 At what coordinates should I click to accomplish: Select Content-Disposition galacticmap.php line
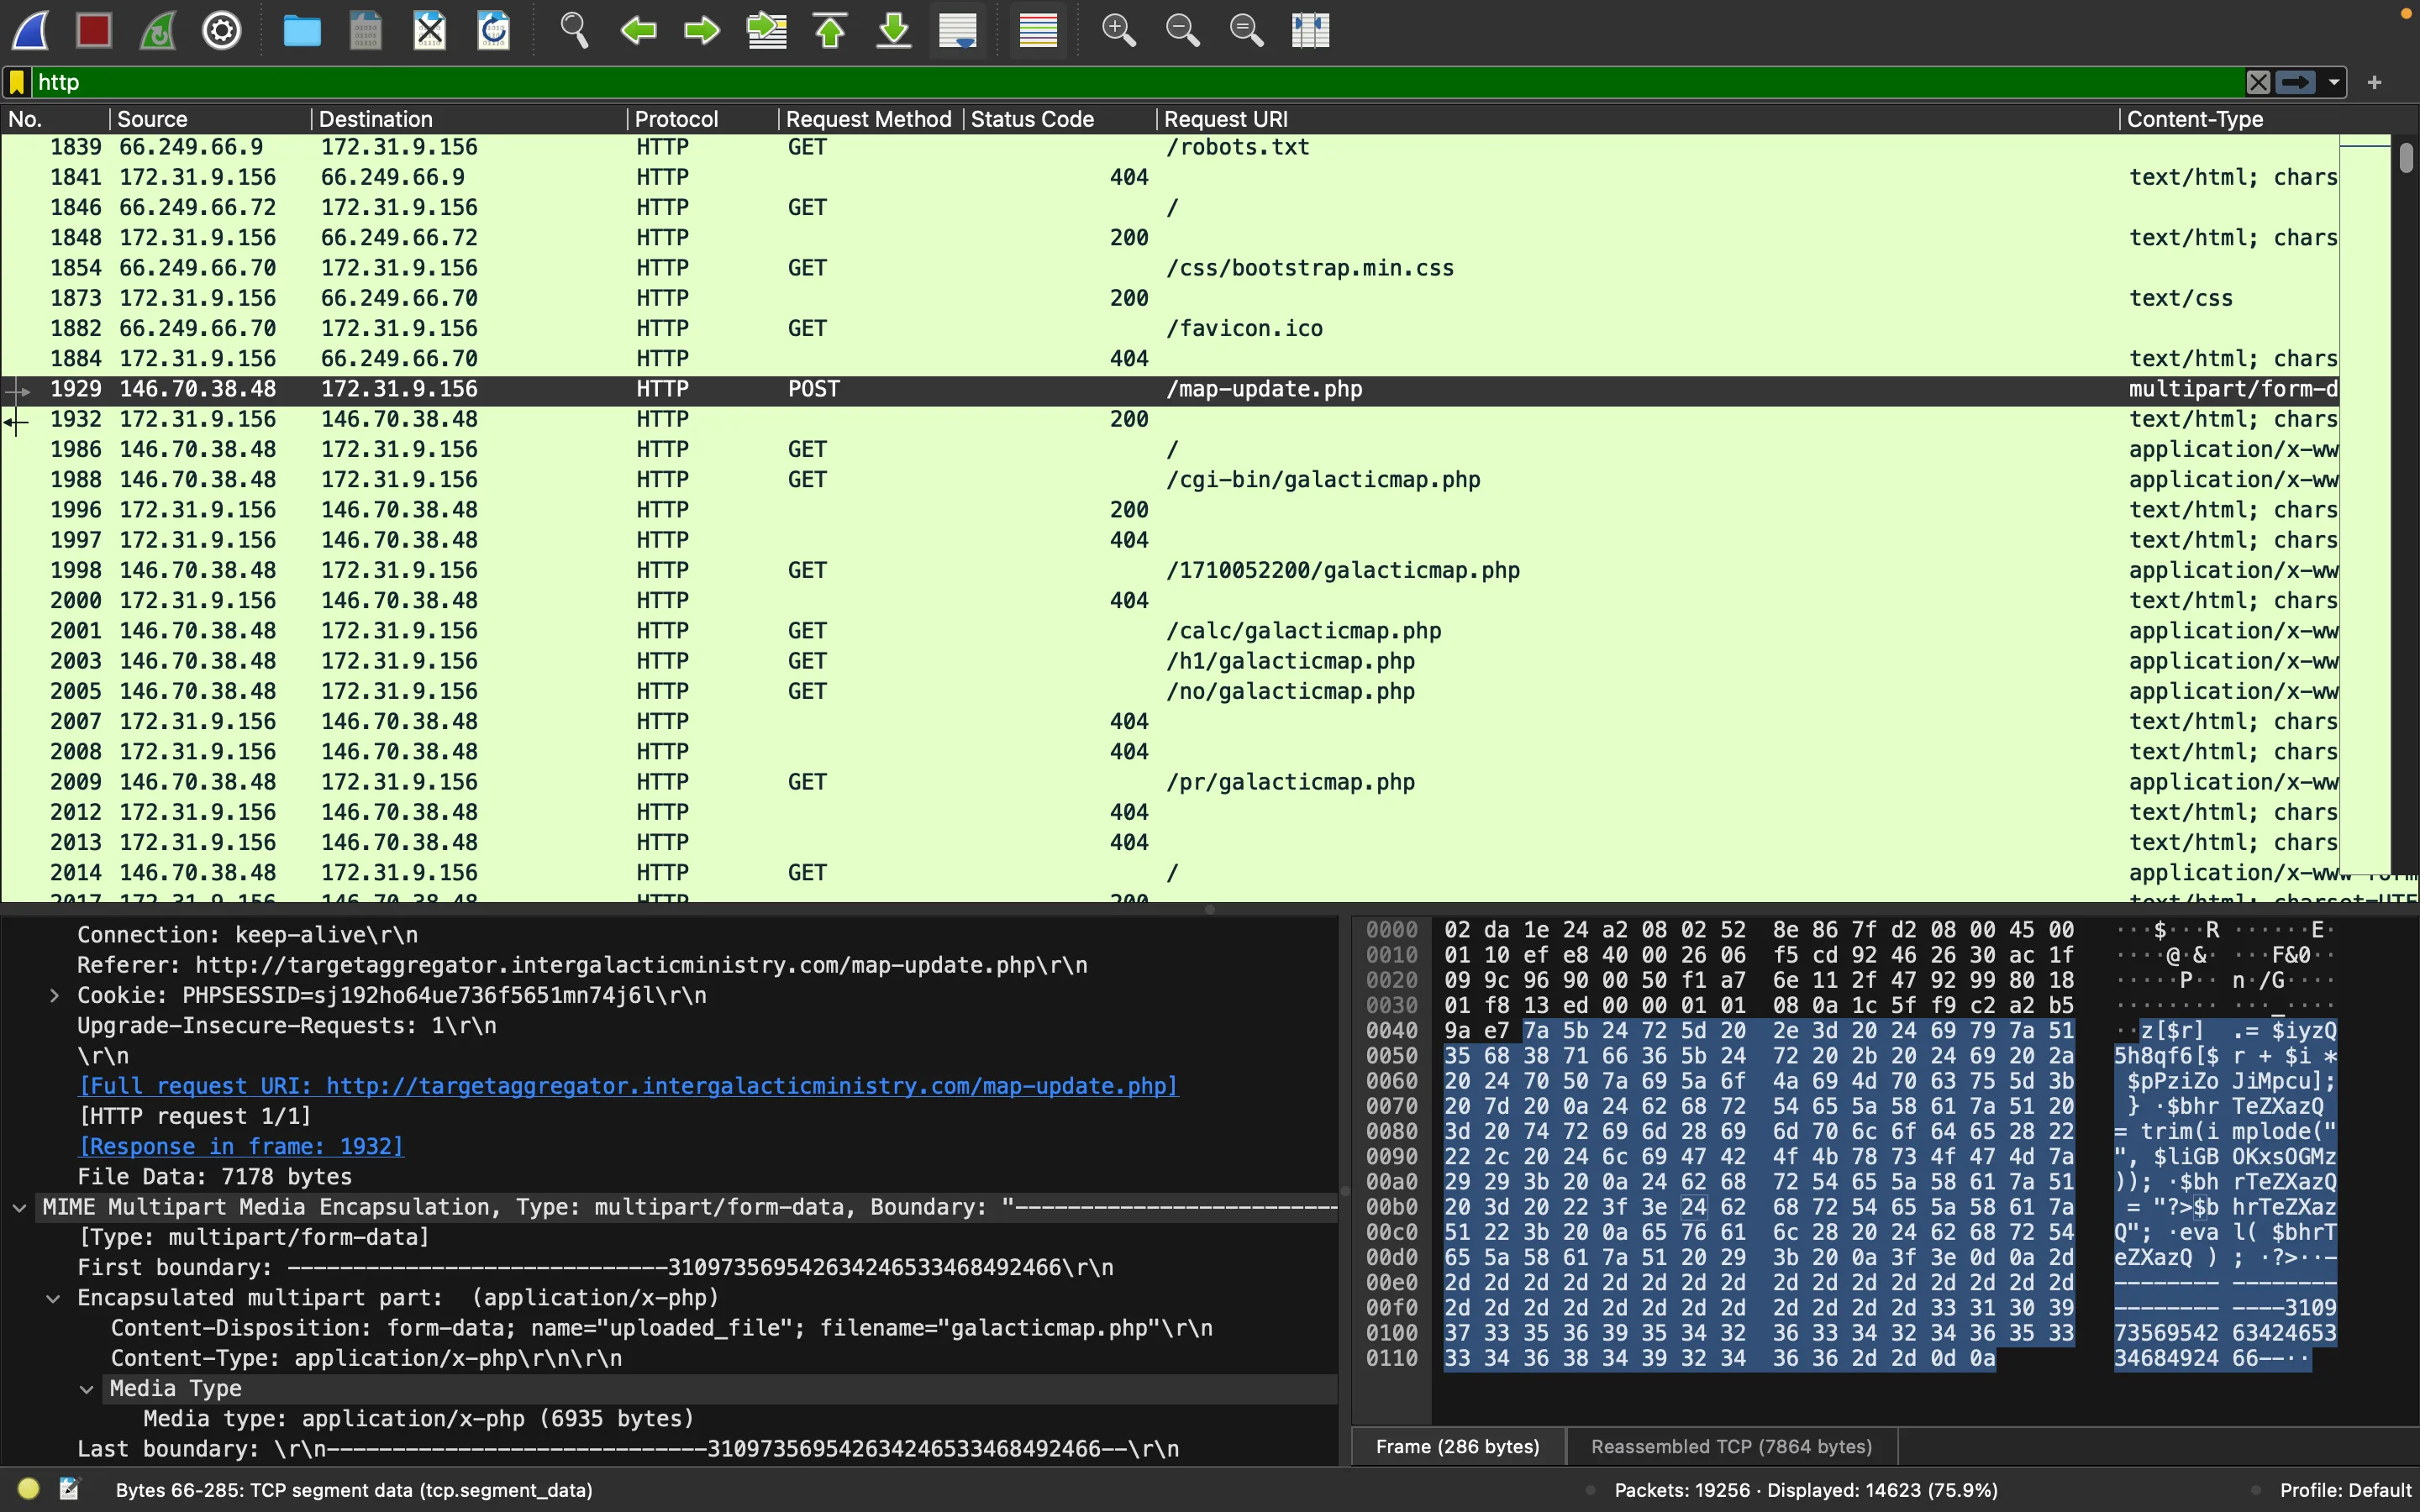click(661, 1328)
